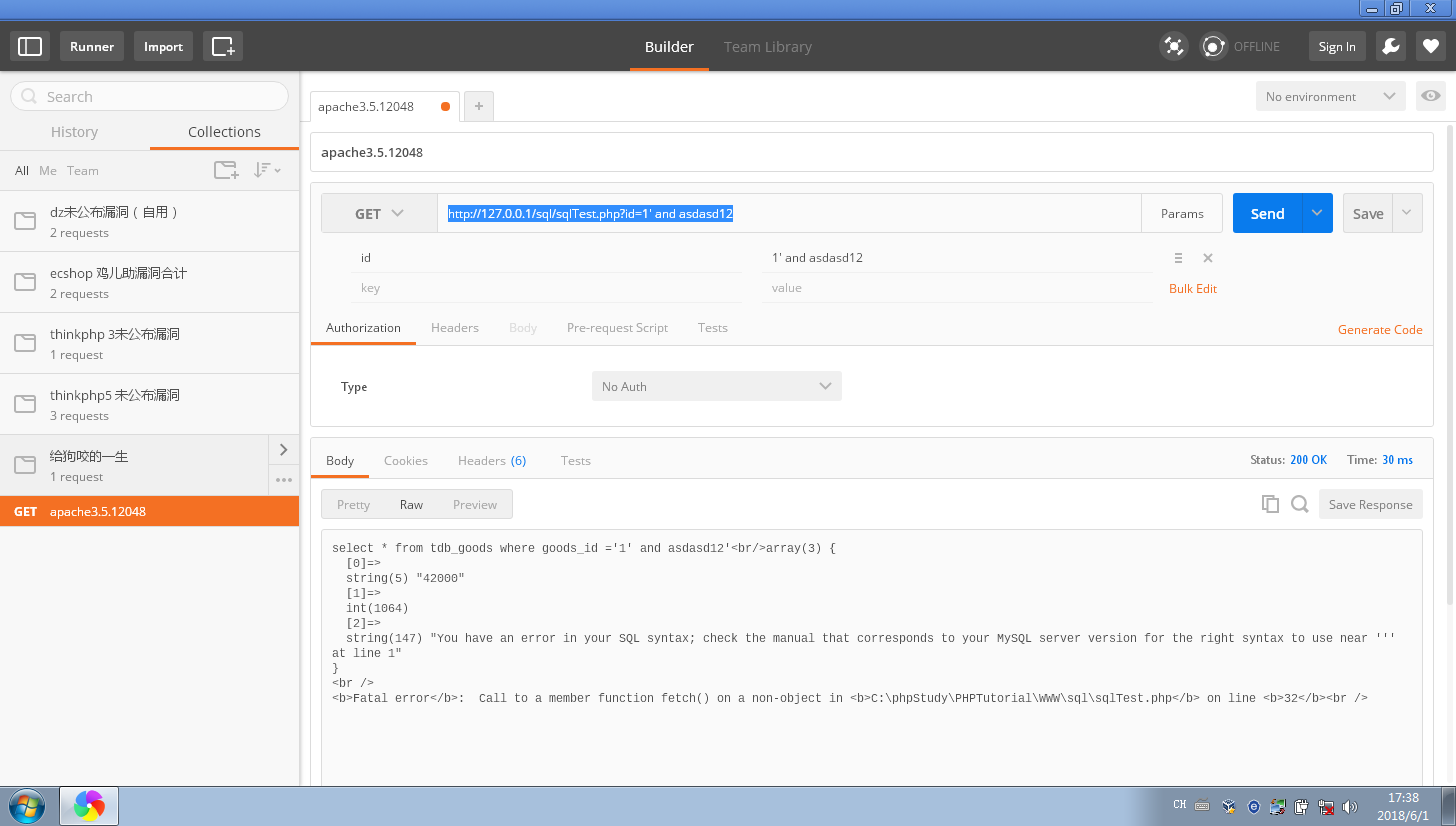
Task: Open settings with the wrench icon
Action: click(1390, 46)
